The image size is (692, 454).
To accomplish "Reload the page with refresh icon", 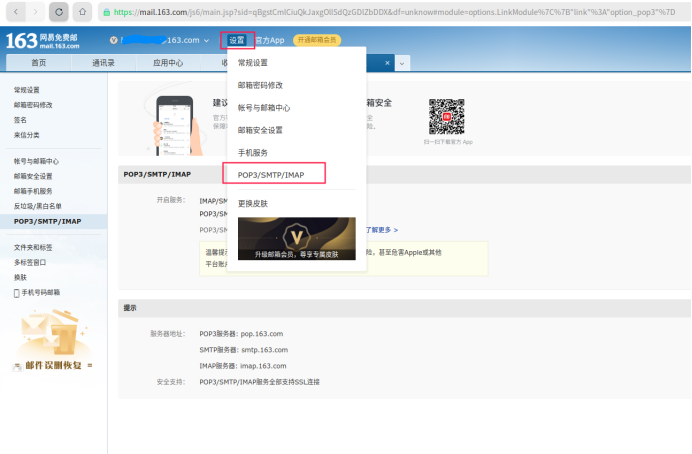I will [59, 12].
